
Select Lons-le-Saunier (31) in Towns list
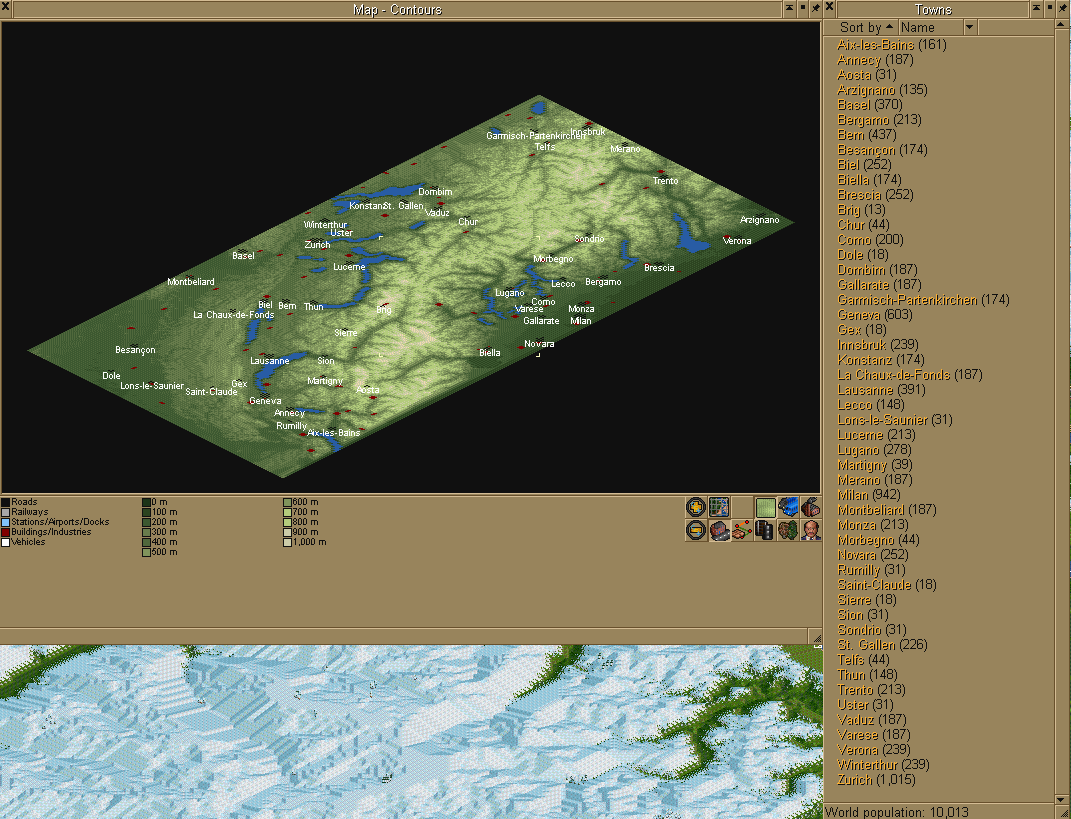point(895,420)
